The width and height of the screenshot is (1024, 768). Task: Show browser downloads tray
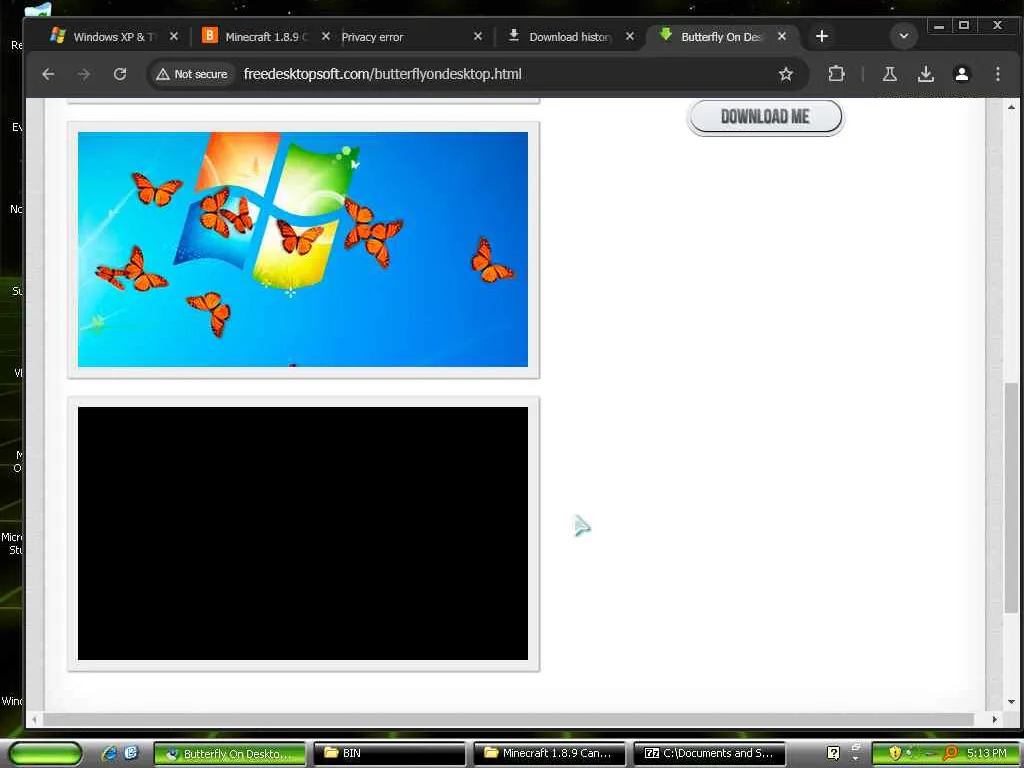pos(925,74)
